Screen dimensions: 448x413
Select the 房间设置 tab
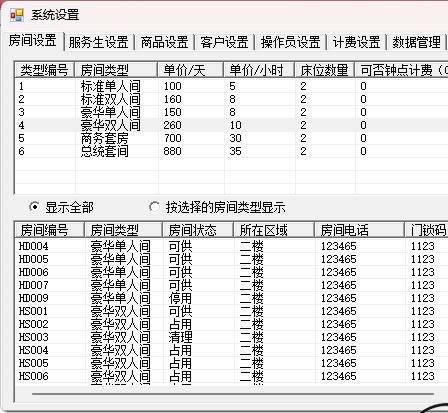coord(32,41)
